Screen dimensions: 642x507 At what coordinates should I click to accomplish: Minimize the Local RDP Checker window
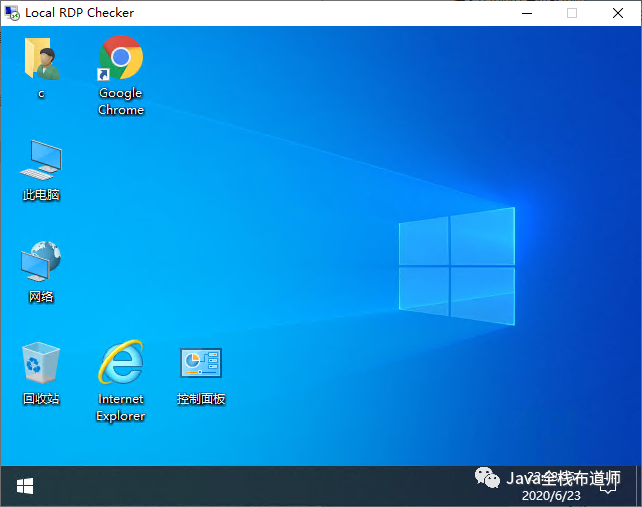coord(527,13)
